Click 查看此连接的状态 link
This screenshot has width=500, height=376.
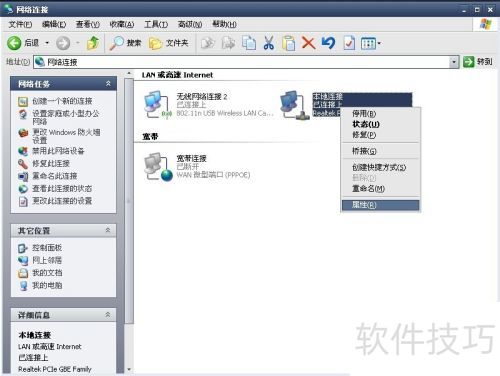click(x=62, y=189)
